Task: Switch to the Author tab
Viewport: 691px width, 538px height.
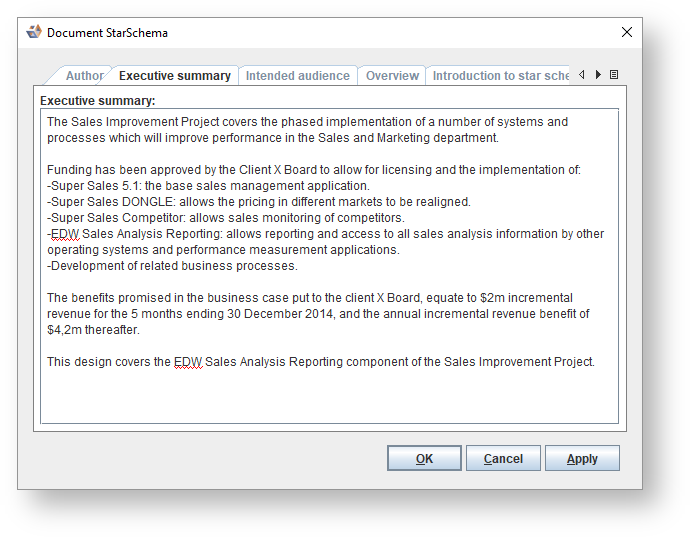Action: click(84, 76)
